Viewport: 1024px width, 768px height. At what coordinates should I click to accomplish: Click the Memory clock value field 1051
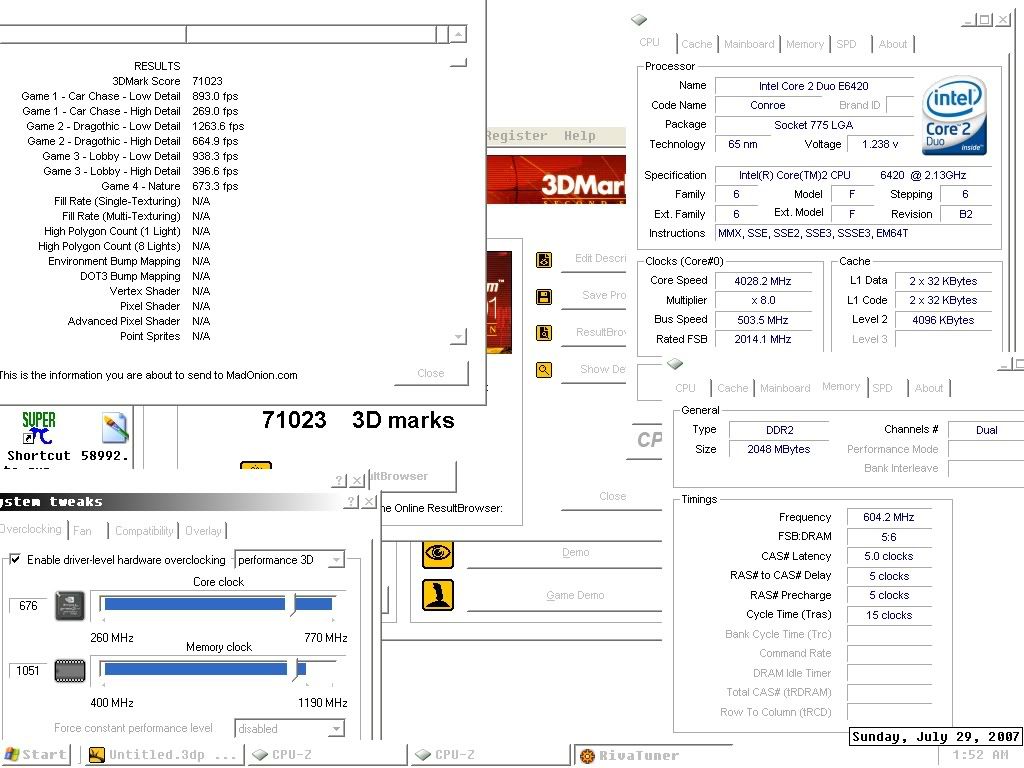point(28,671)
